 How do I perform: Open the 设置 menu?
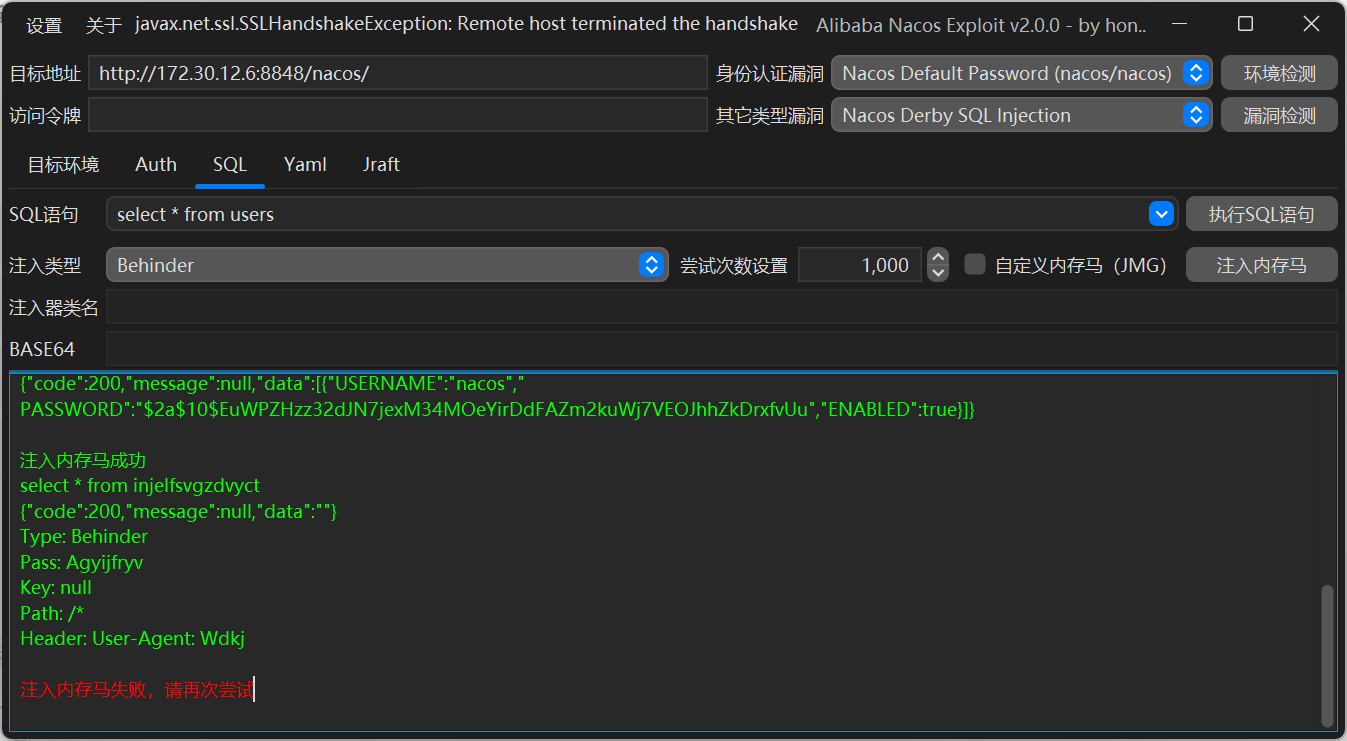point(44,25)
